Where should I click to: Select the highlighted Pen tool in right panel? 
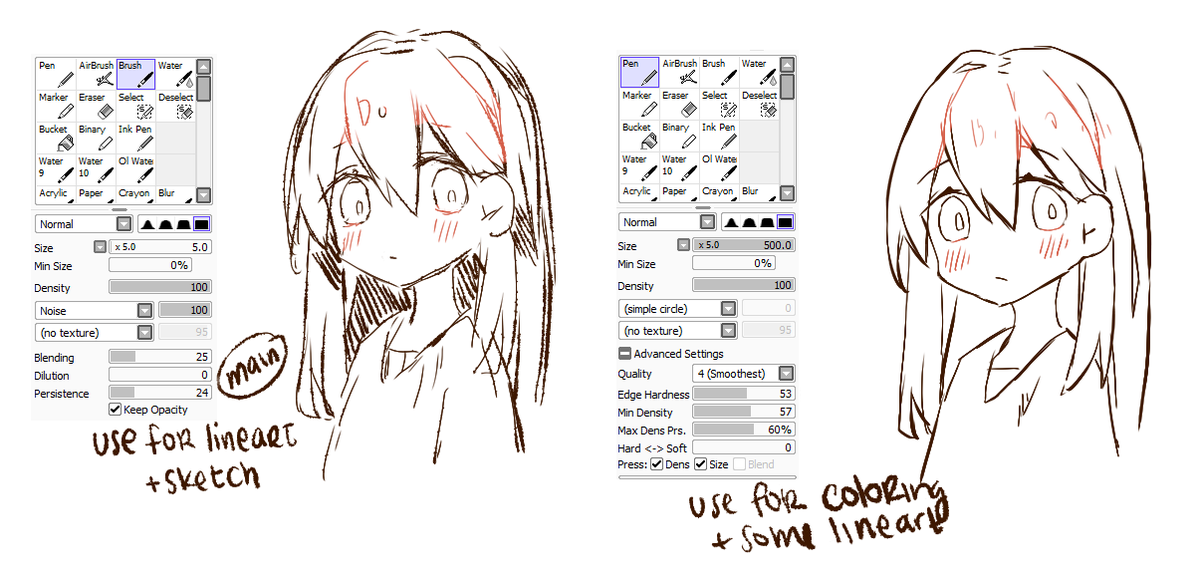pos(640,71)
